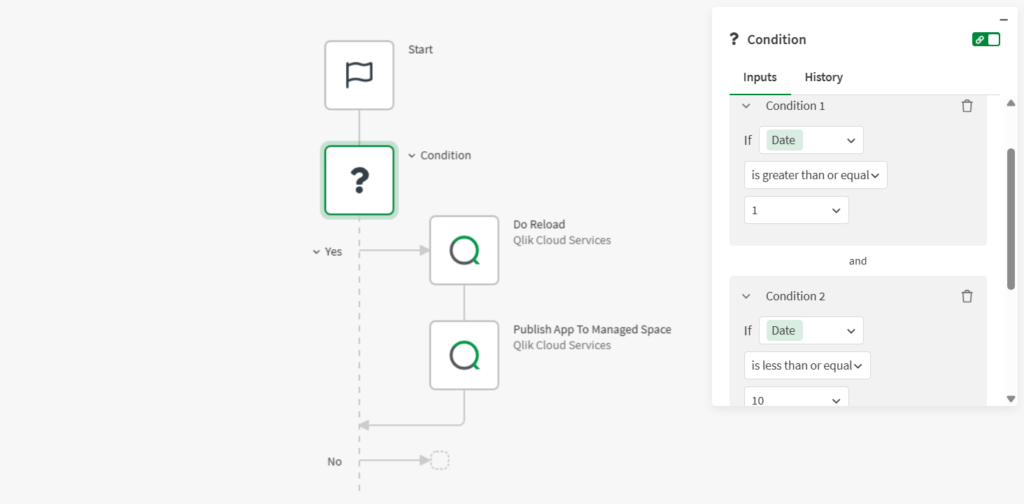Open the 'is less than or equal' operator dropdown
This screenshot has width=1024, height=504.
807,366
